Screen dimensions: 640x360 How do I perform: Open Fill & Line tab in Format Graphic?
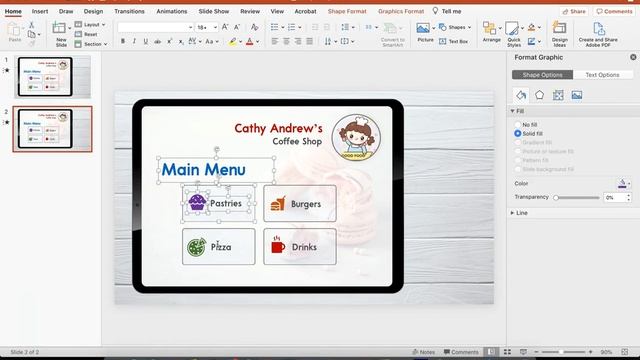click(x=521, y=95)
